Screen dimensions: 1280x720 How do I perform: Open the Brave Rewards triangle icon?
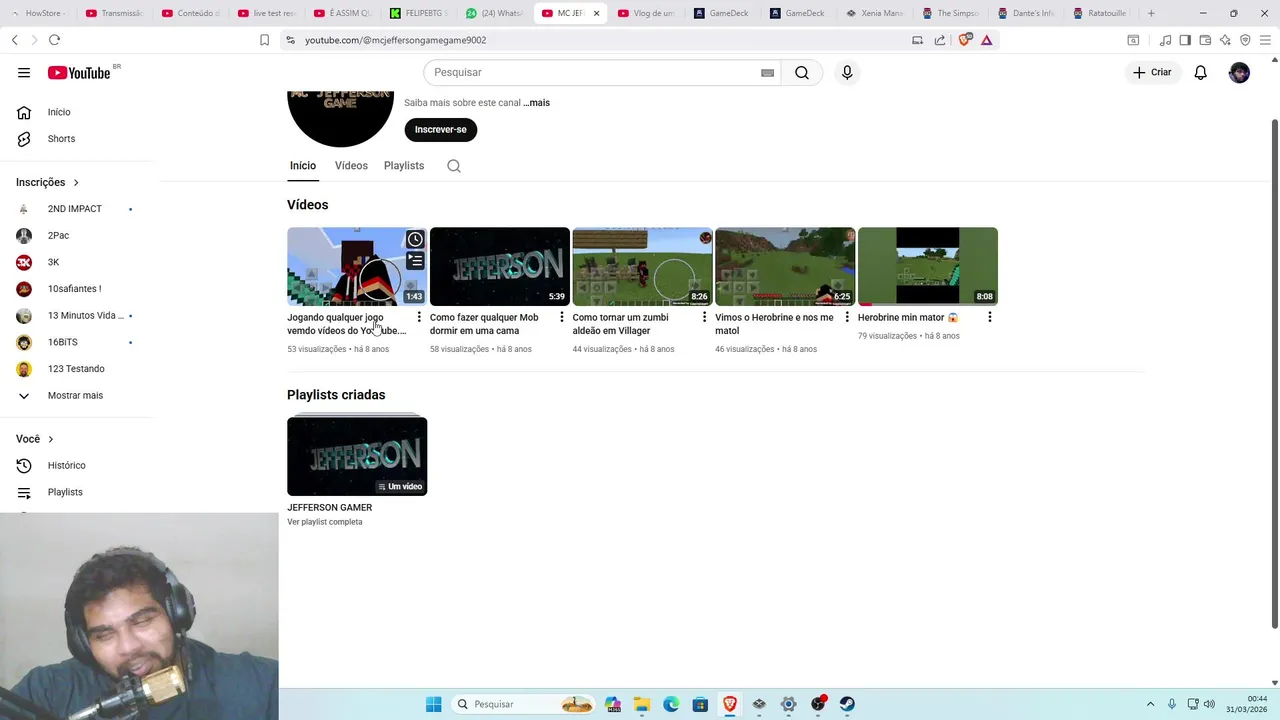pos(987,40)
